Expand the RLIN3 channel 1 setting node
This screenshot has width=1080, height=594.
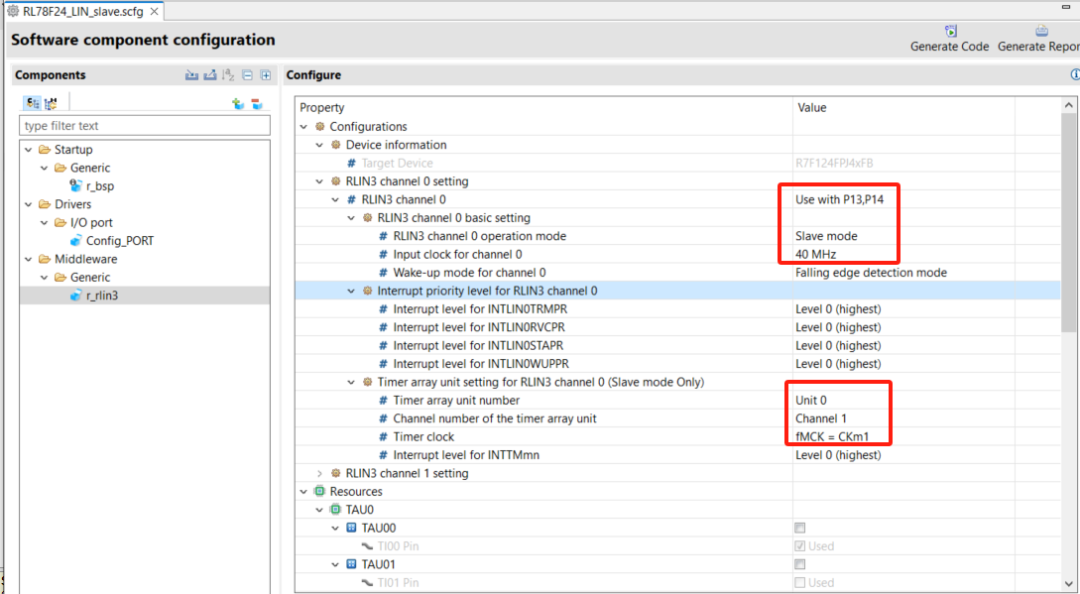320,473
